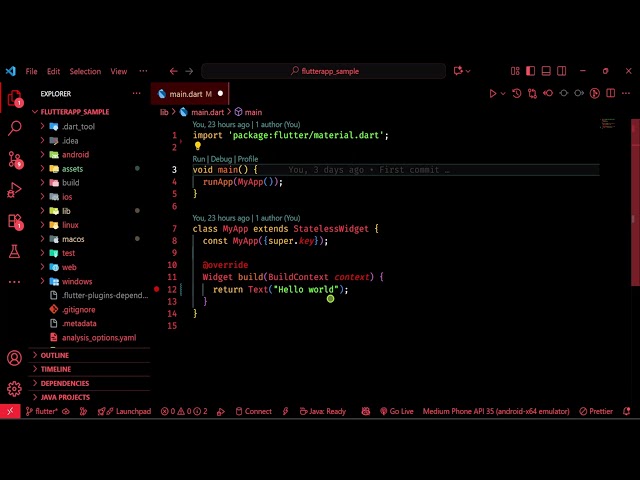Go to the next change icon
Image resolution: width=640 pixels, height=480 pixels.
pyautogui.click(x=579, y=93)
